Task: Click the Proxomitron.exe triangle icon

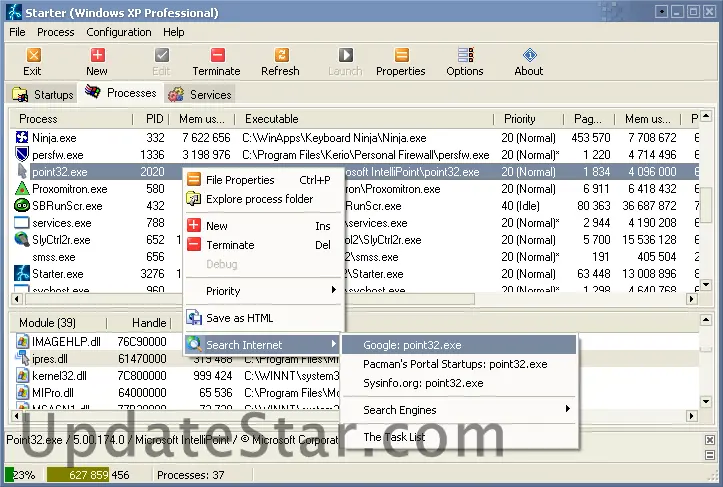Action: point(22,188)
